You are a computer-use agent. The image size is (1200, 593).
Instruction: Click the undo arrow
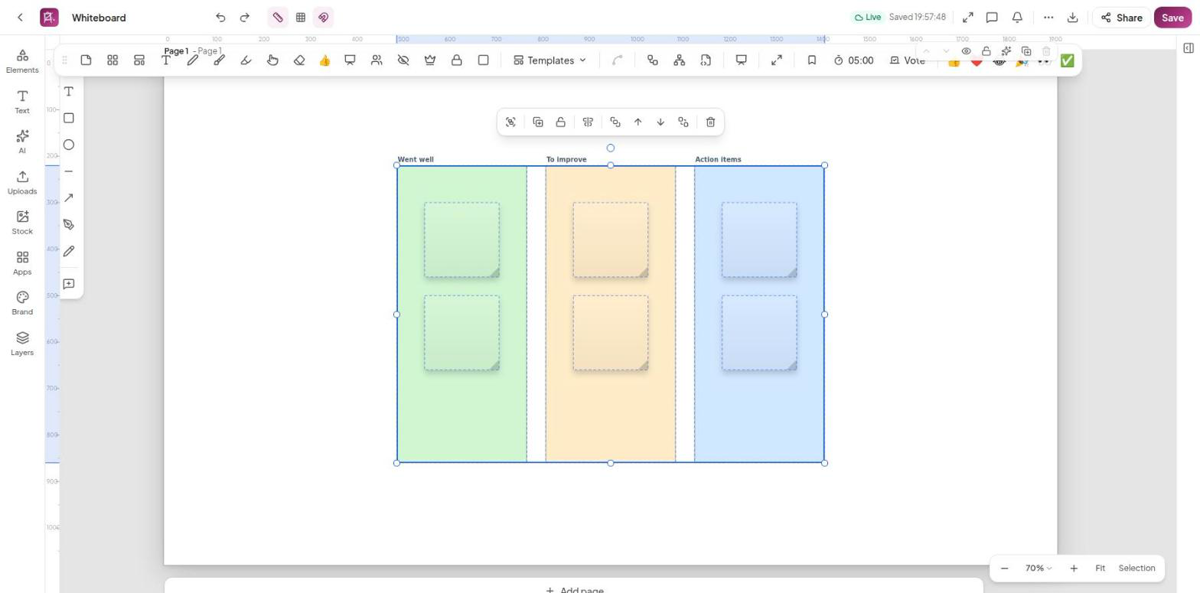(221, 17)
